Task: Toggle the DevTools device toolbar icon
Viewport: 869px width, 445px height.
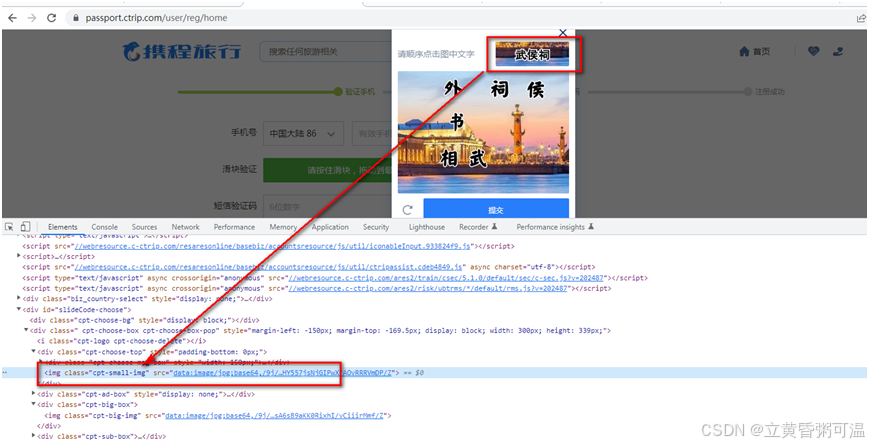Action: pos(25,227)
